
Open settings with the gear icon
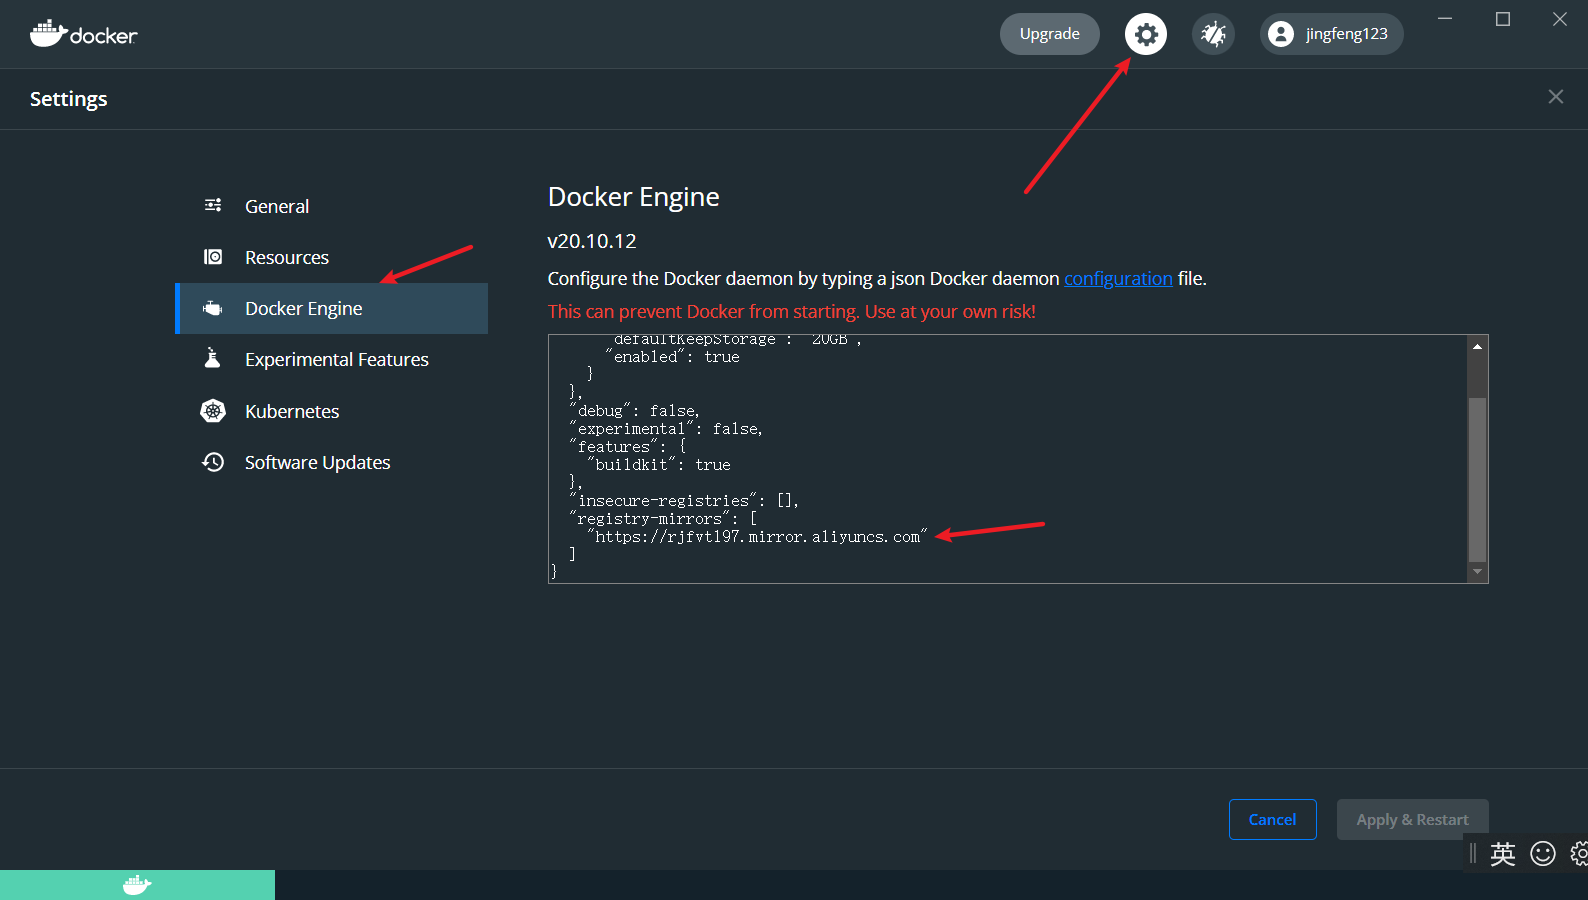[x=1146, y=34]
